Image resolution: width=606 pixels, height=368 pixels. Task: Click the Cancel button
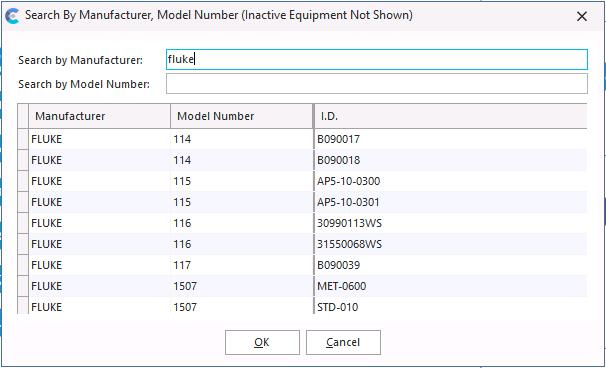[343, 342]
